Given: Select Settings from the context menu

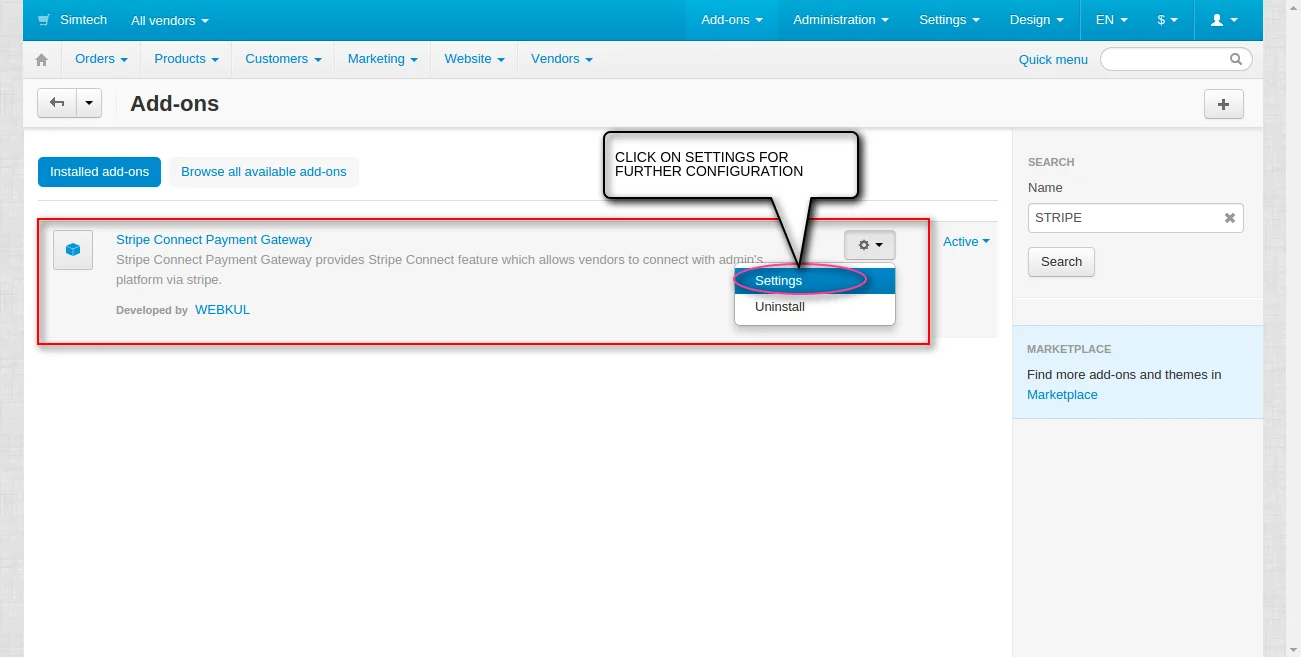Looking at the screenshot, I should (779, 281).
